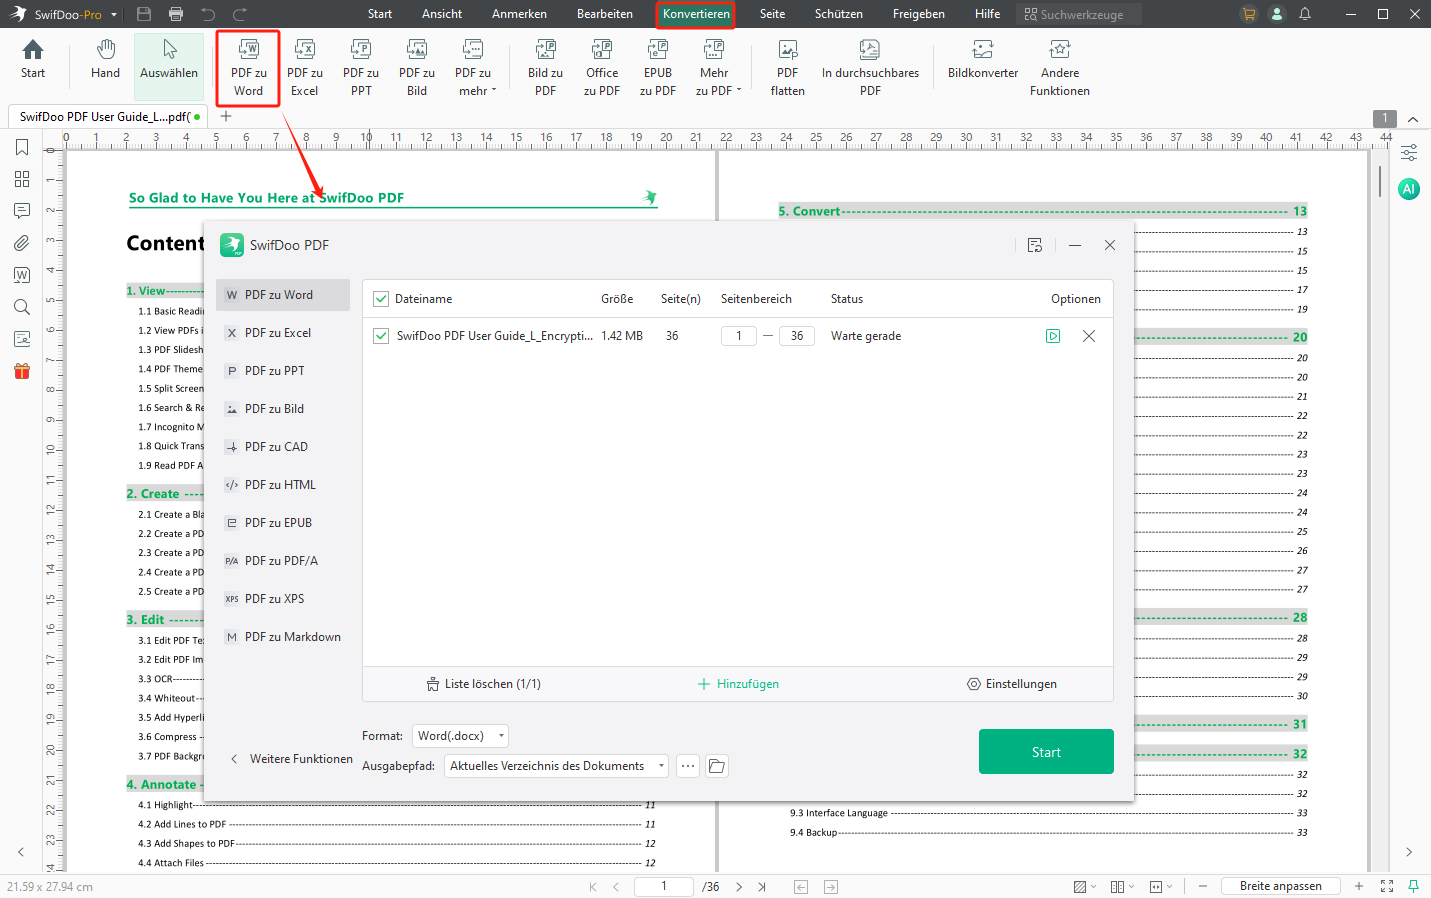This screenshot has width=1431, height=898.
Task: Click PDF zu Bild in the ribbon
Action: [x=417, y=67]
